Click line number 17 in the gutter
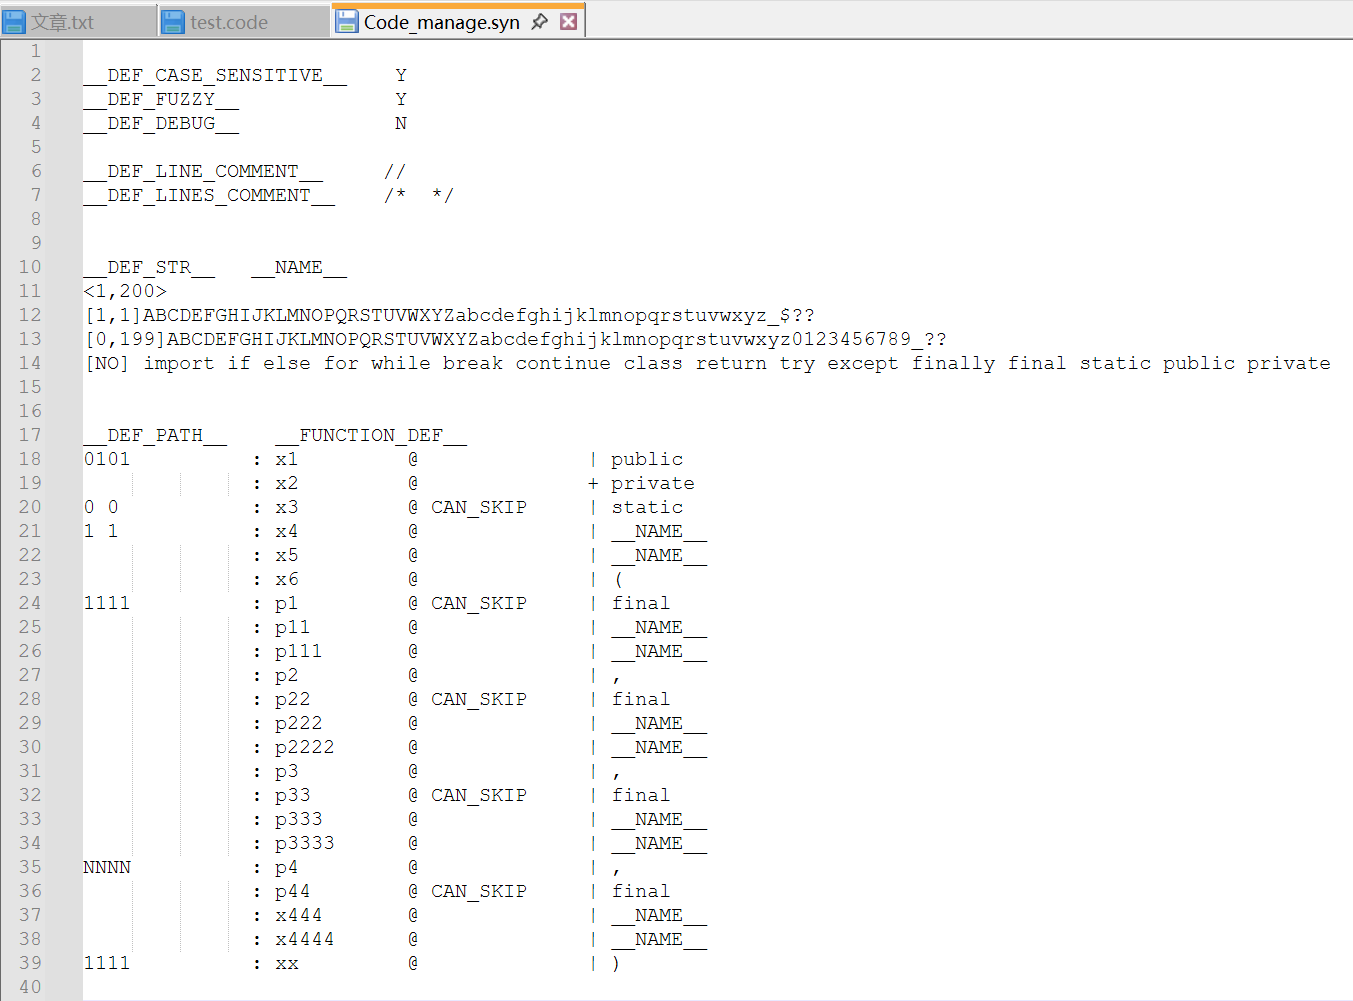The image size is (1353, 1001). (x=30, y=435)
